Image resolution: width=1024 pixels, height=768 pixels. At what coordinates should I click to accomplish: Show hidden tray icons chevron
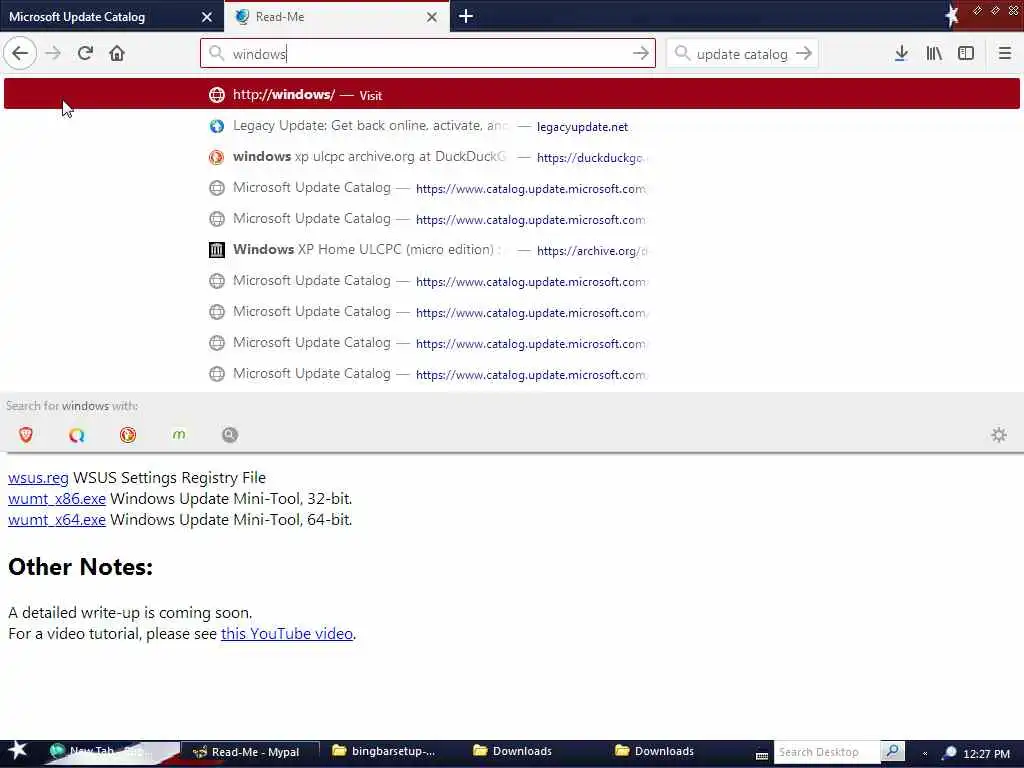point(925,754)
